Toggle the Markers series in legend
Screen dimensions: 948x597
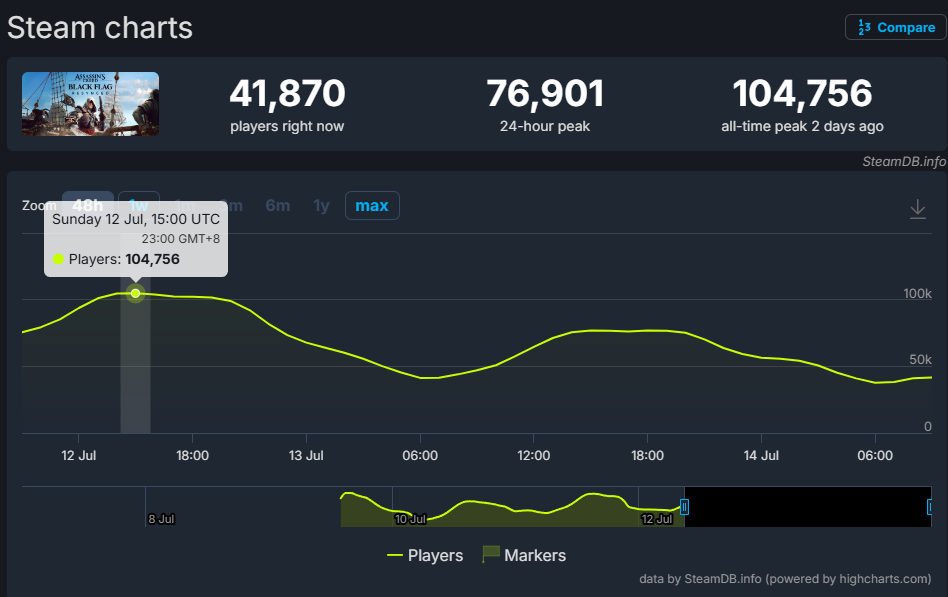[x=524, y=555]
